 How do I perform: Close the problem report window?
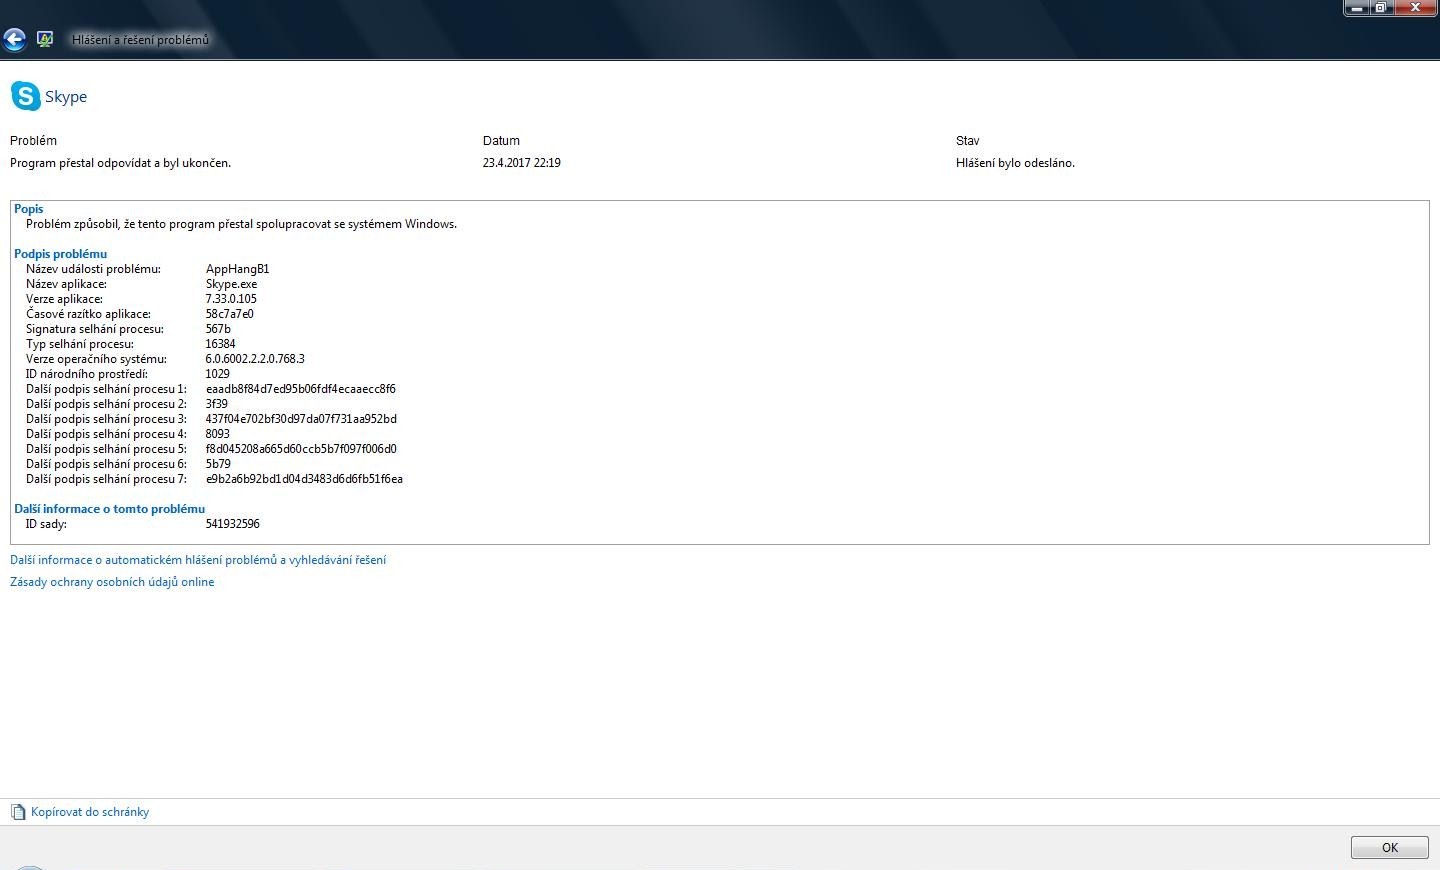coord(1415,8)
